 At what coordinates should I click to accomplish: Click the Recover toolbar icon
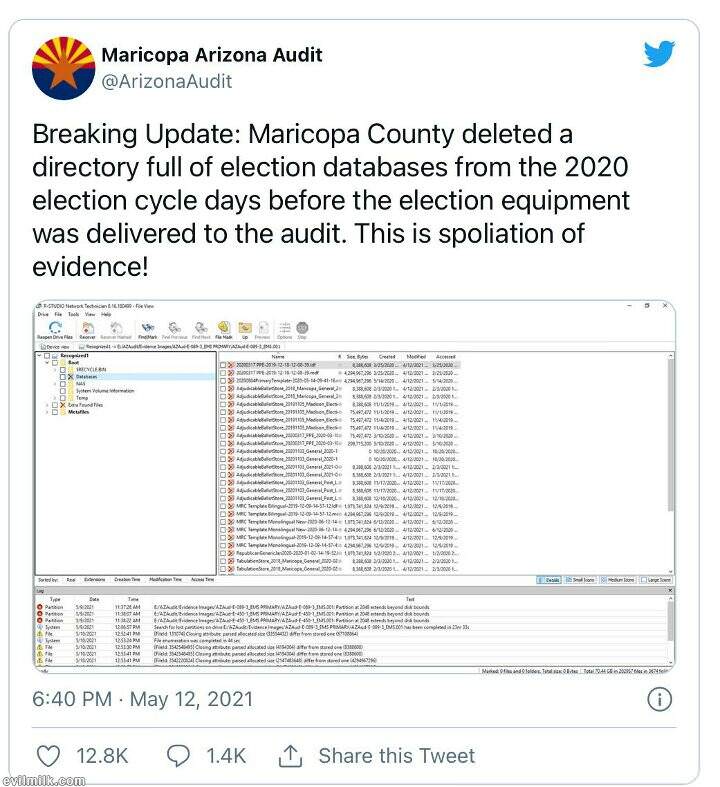[x=89, y=327]
